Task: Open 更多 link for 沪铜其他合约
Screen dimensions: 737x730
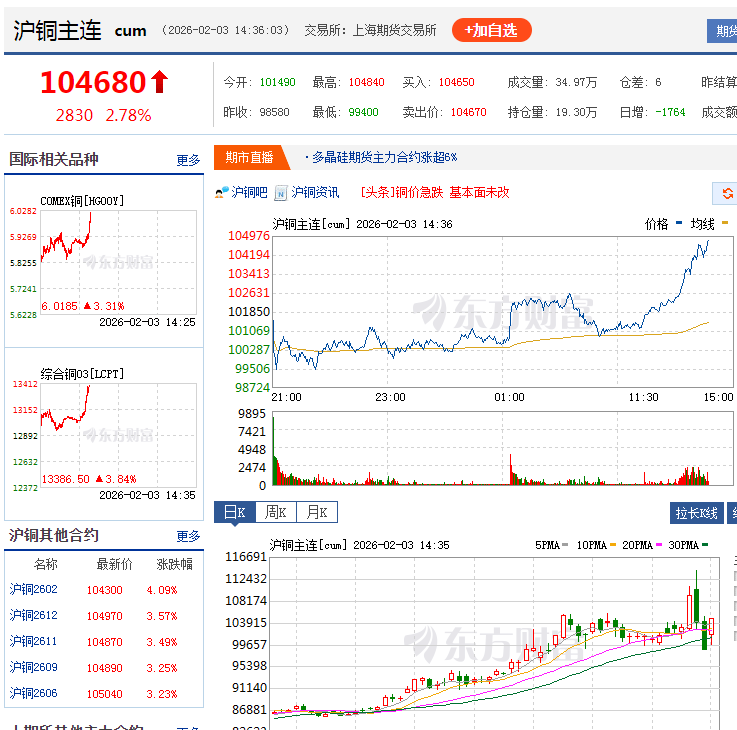Action: tap(188, 536)
